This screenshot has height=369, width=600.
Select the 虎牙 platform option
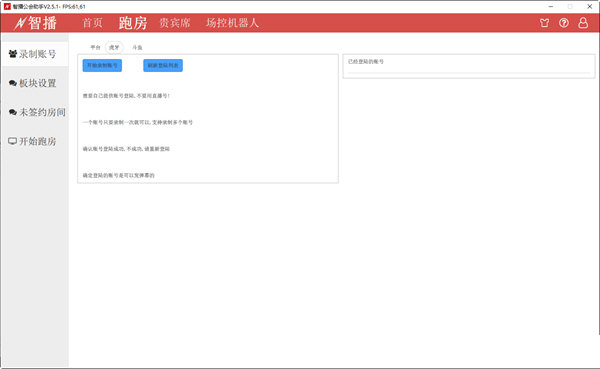[x=114, y=47]
